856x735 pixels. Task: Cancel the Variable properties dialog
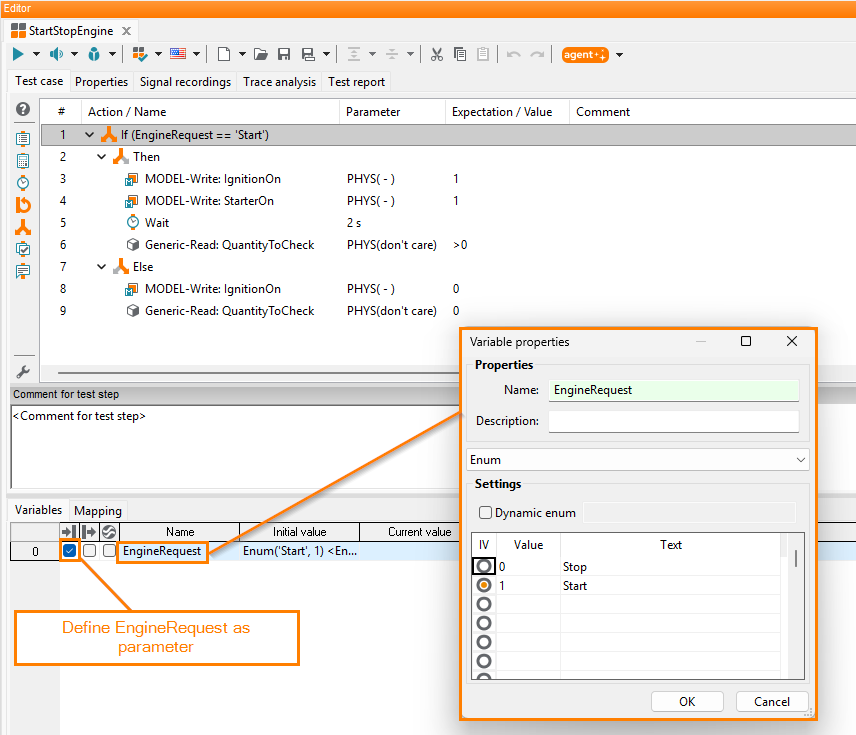[771, 702]
